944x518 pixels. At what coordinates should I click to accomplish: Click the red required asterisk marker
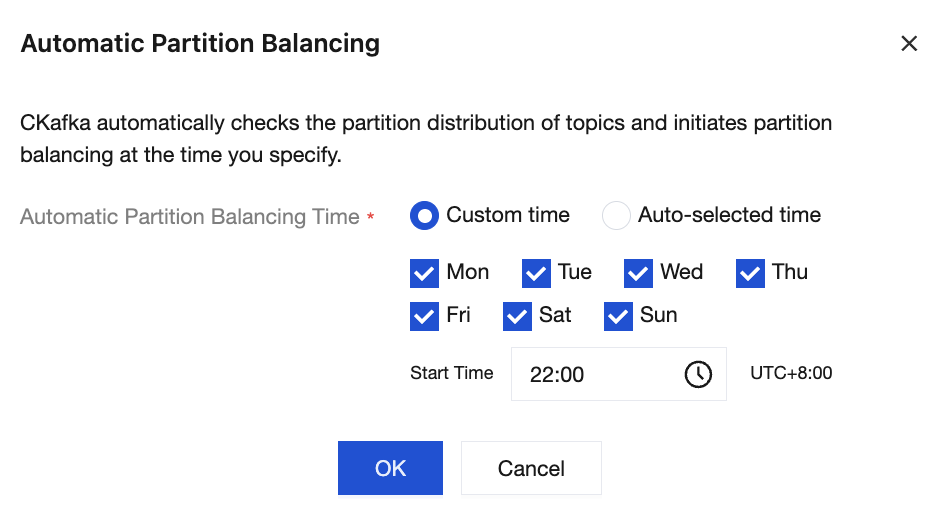371,216
